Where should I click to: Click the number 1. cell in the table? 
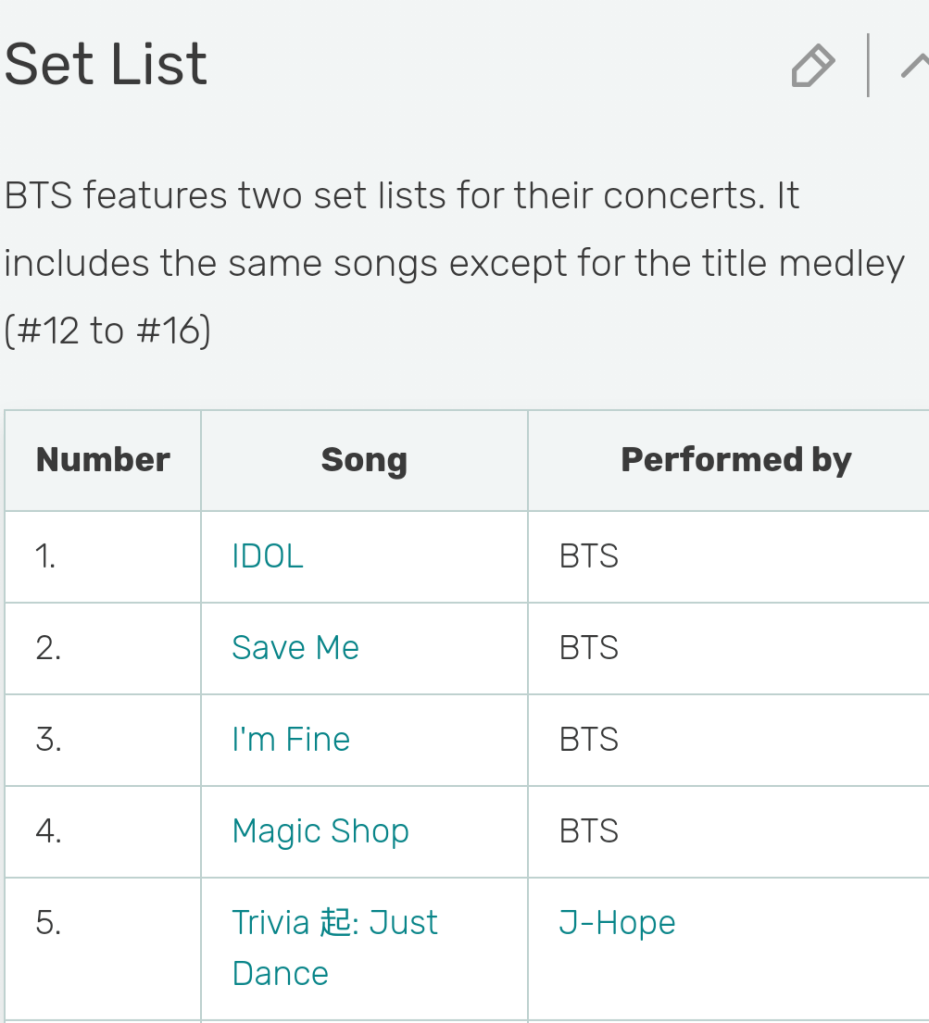pyautogui.click(x=46, y=556)
